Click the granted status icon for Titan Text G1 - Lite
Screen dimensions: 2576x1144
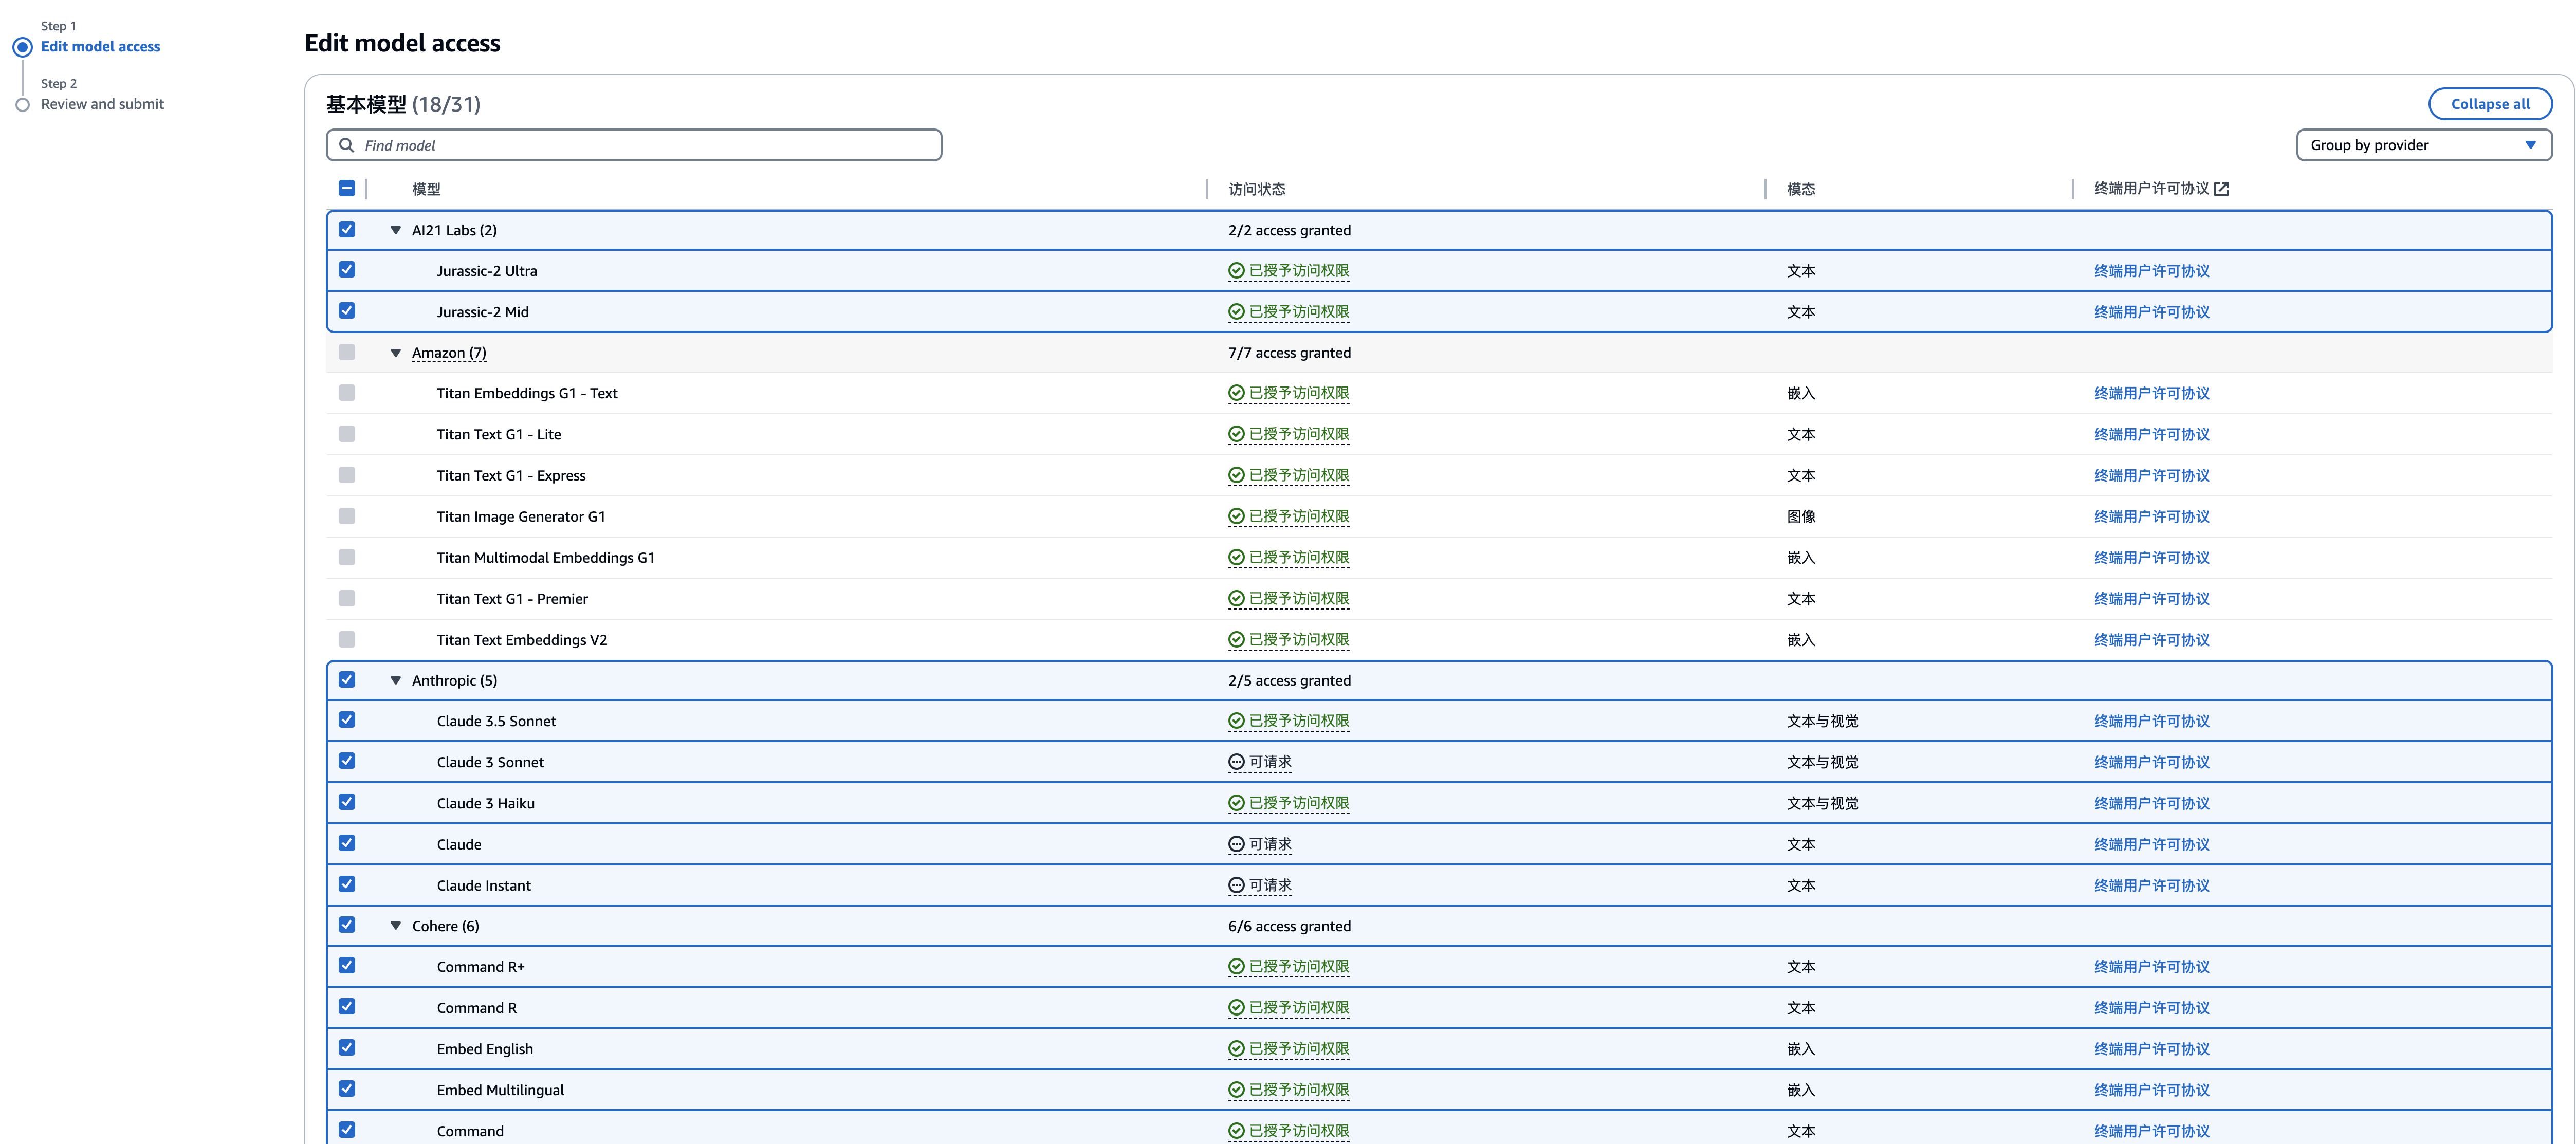1236,434
